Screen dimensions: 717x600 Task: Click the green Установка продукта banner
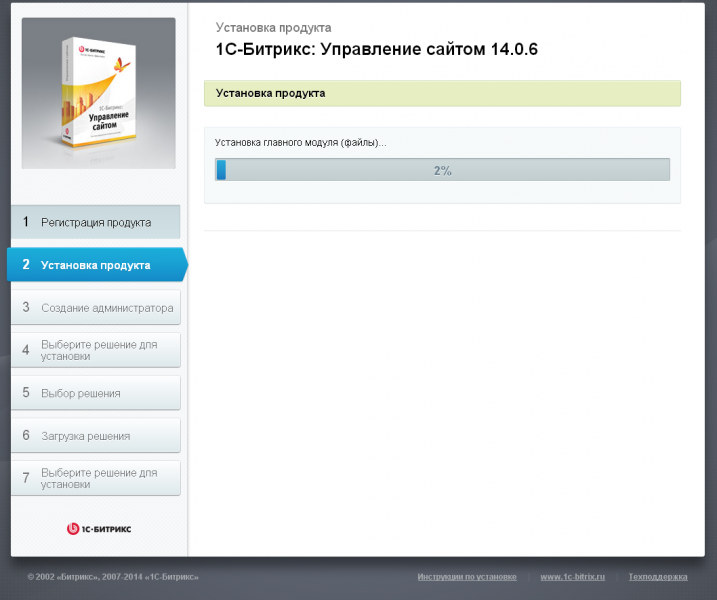pos(442,93)
